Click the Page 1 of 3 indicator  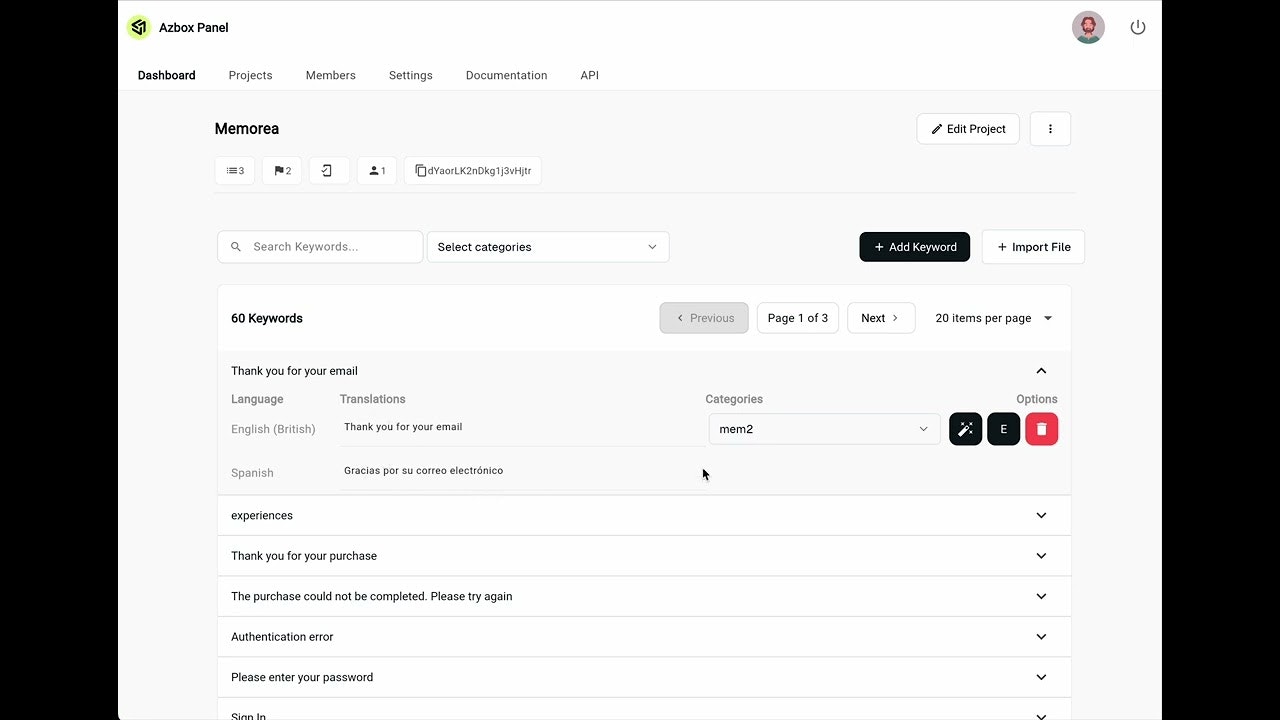click(798, 318)
